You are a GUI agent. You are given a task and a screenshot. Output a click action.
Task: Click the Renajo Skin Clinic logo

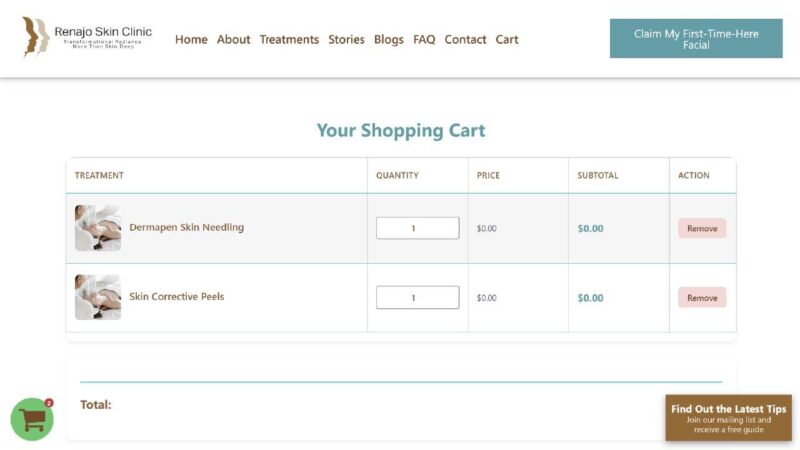pos(88,38)
